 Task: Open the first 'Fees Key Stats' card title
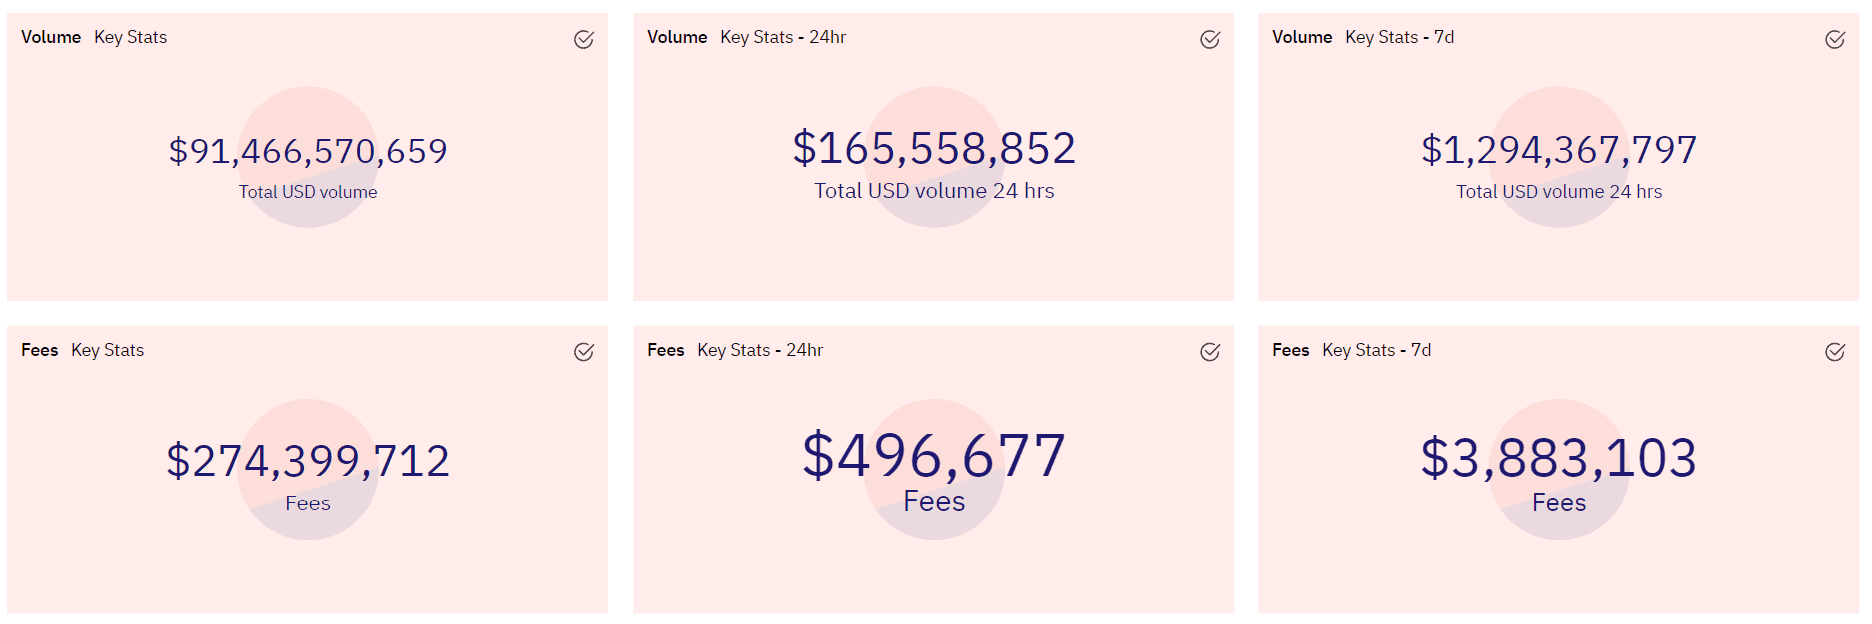click(82, 350)
